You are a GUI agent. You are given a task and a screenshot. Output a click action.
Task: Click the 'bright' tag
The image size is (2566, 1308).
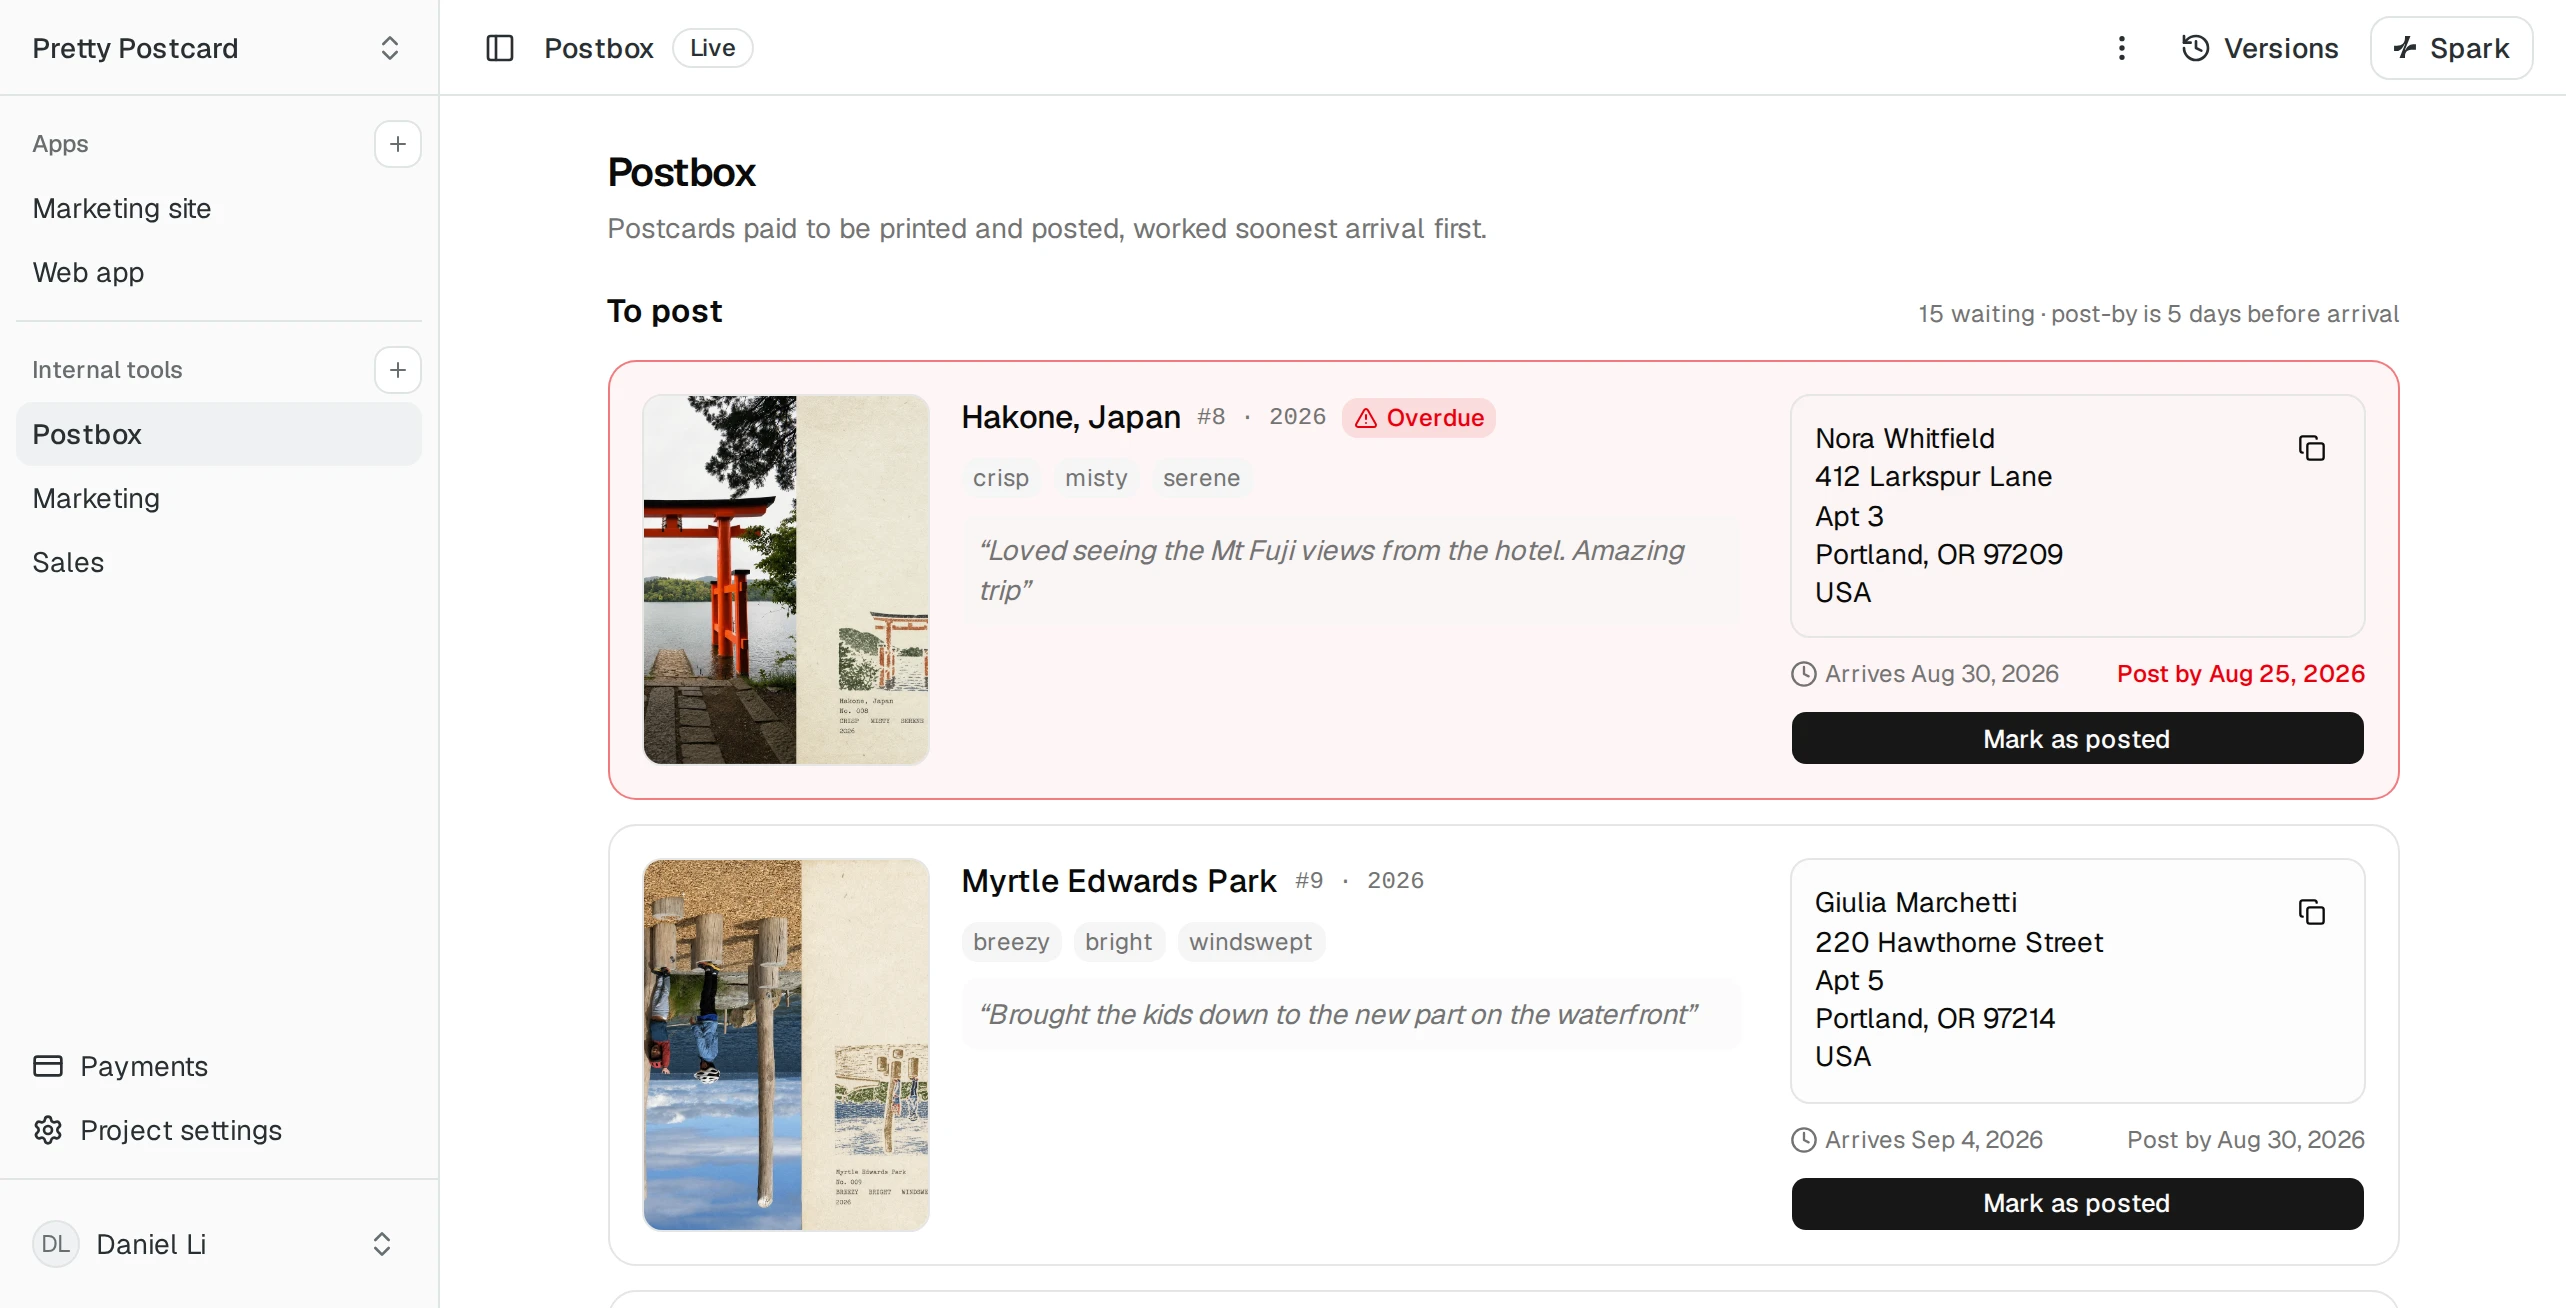click(x=1118, y=942)
